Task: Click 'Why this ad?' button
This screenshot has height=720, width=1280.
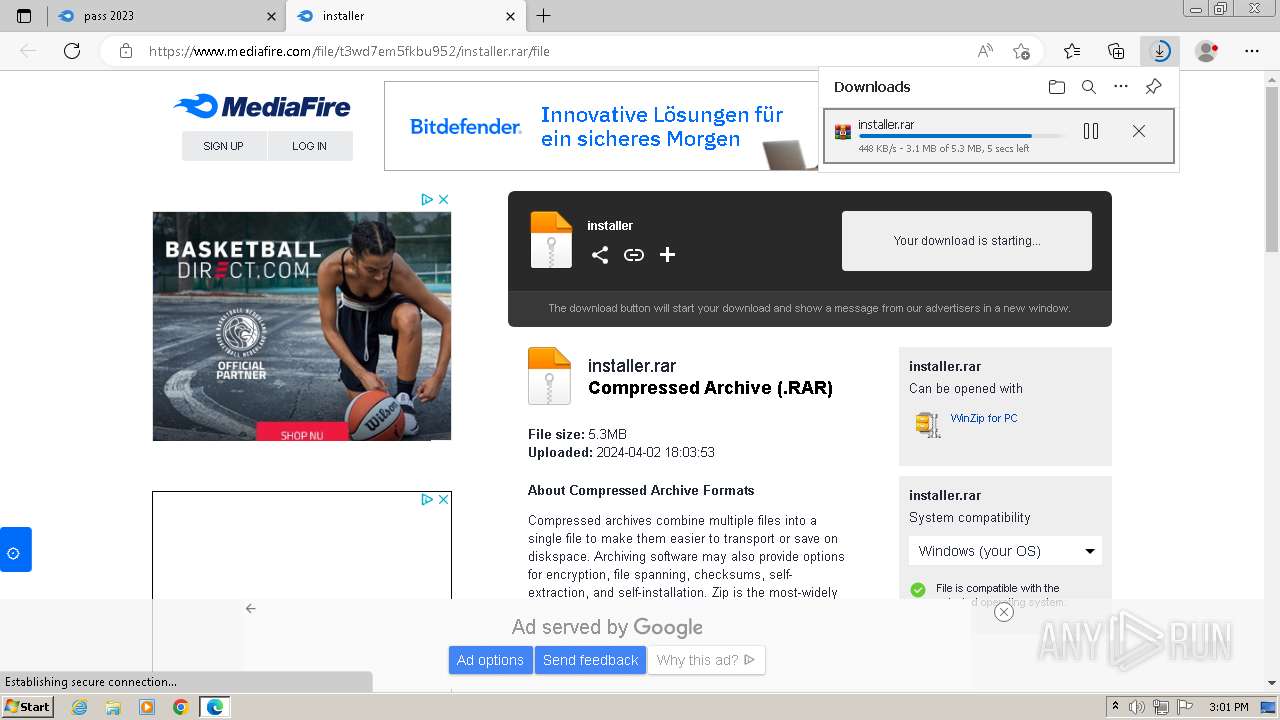Action: [706, 660]
